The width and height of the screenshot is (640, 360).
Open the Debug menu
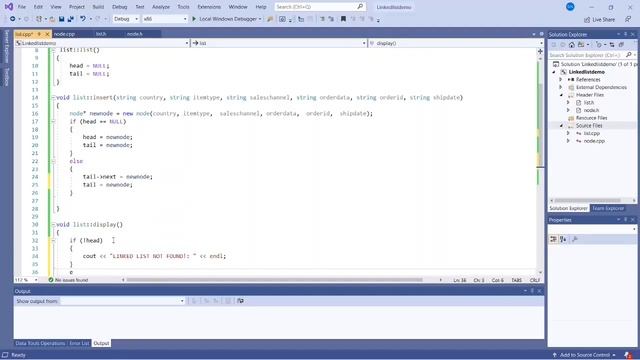[x=119, y=7]
